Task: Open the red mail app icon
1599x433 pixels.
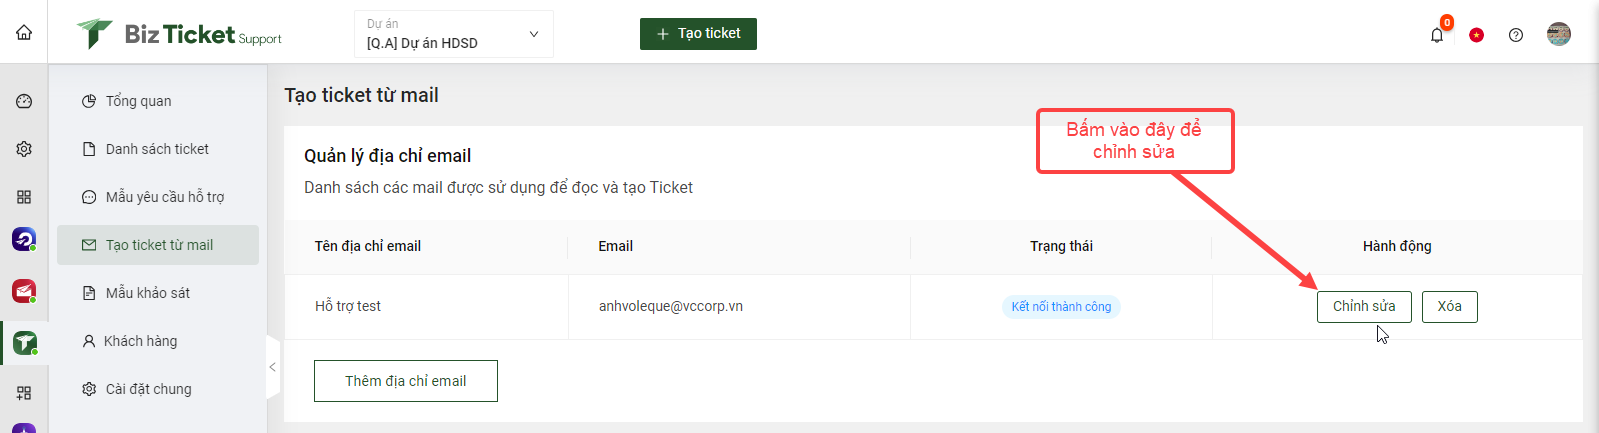Action: point(24,291)
